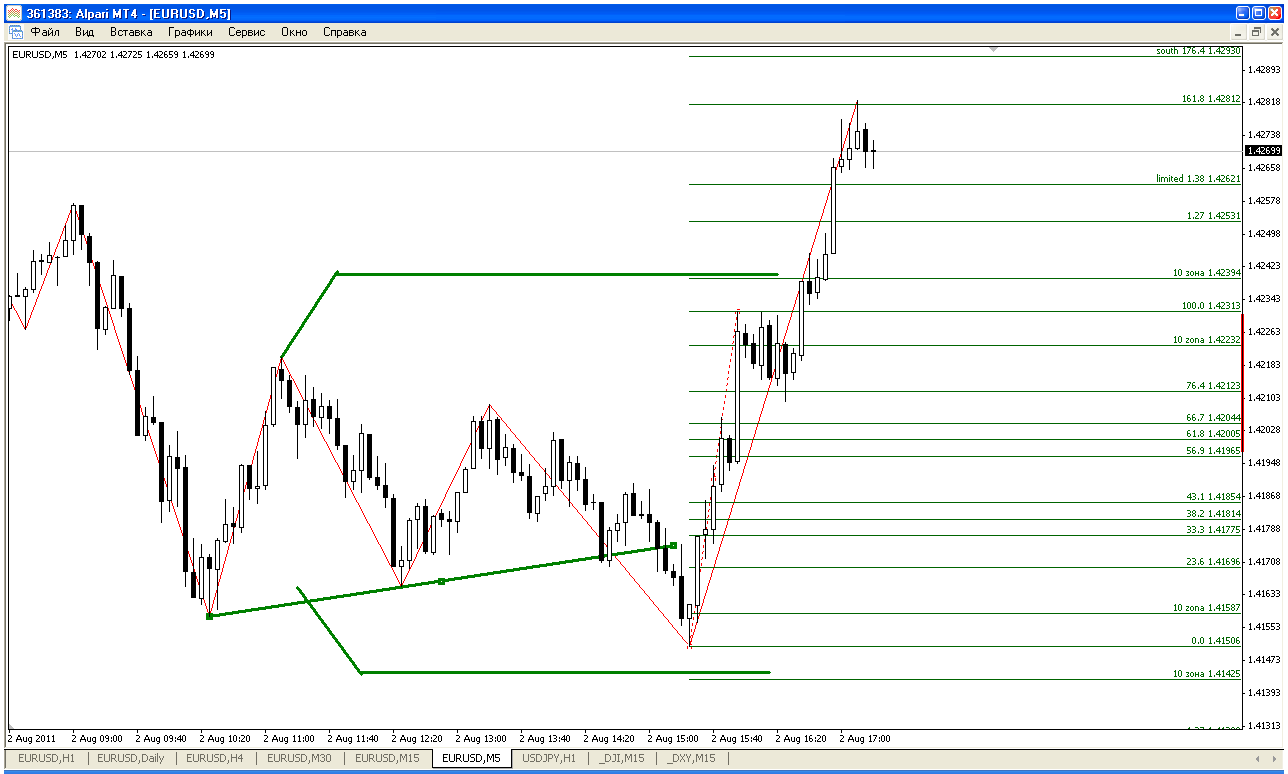Switch to the _DXY,M15 chart tab
Screen dimensions: 1288x774
pos(691,758)
